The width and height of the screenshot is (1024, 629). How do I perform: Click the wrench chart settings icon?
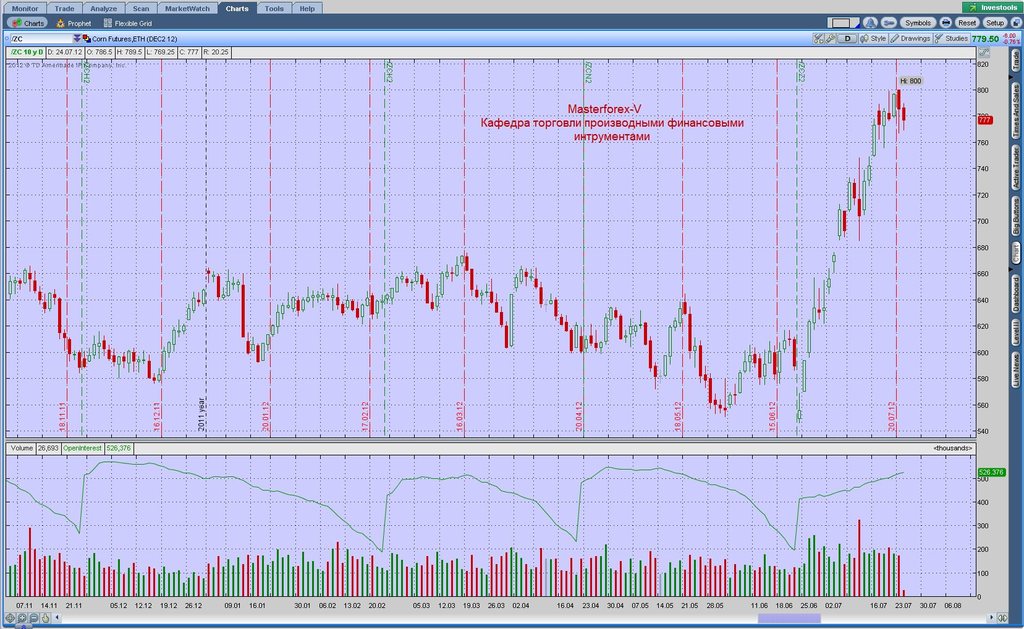click(x=829, y=39)
